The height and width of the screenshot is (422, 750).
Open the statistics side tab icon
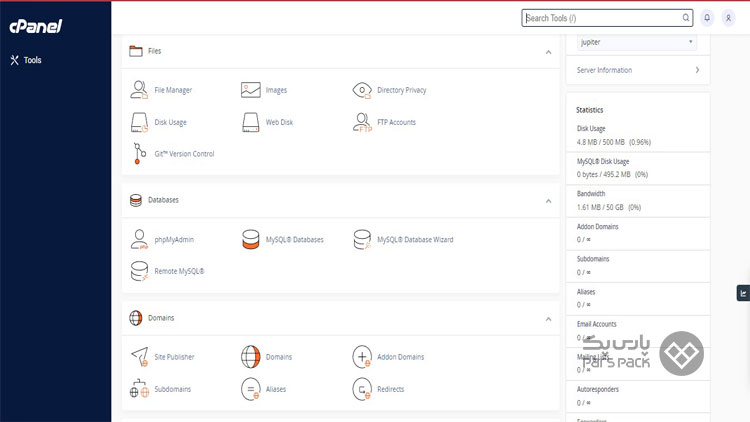point(743,293)
